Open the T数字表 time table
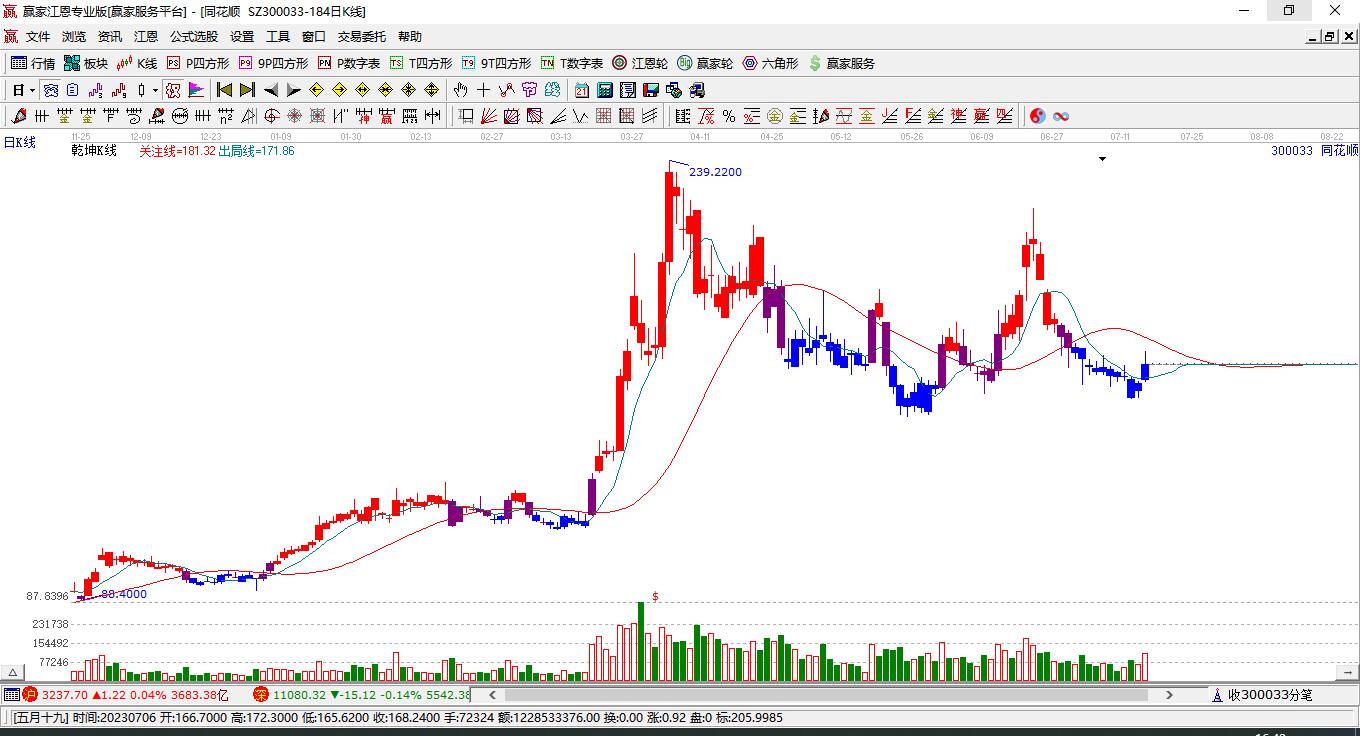 (572, 63)
